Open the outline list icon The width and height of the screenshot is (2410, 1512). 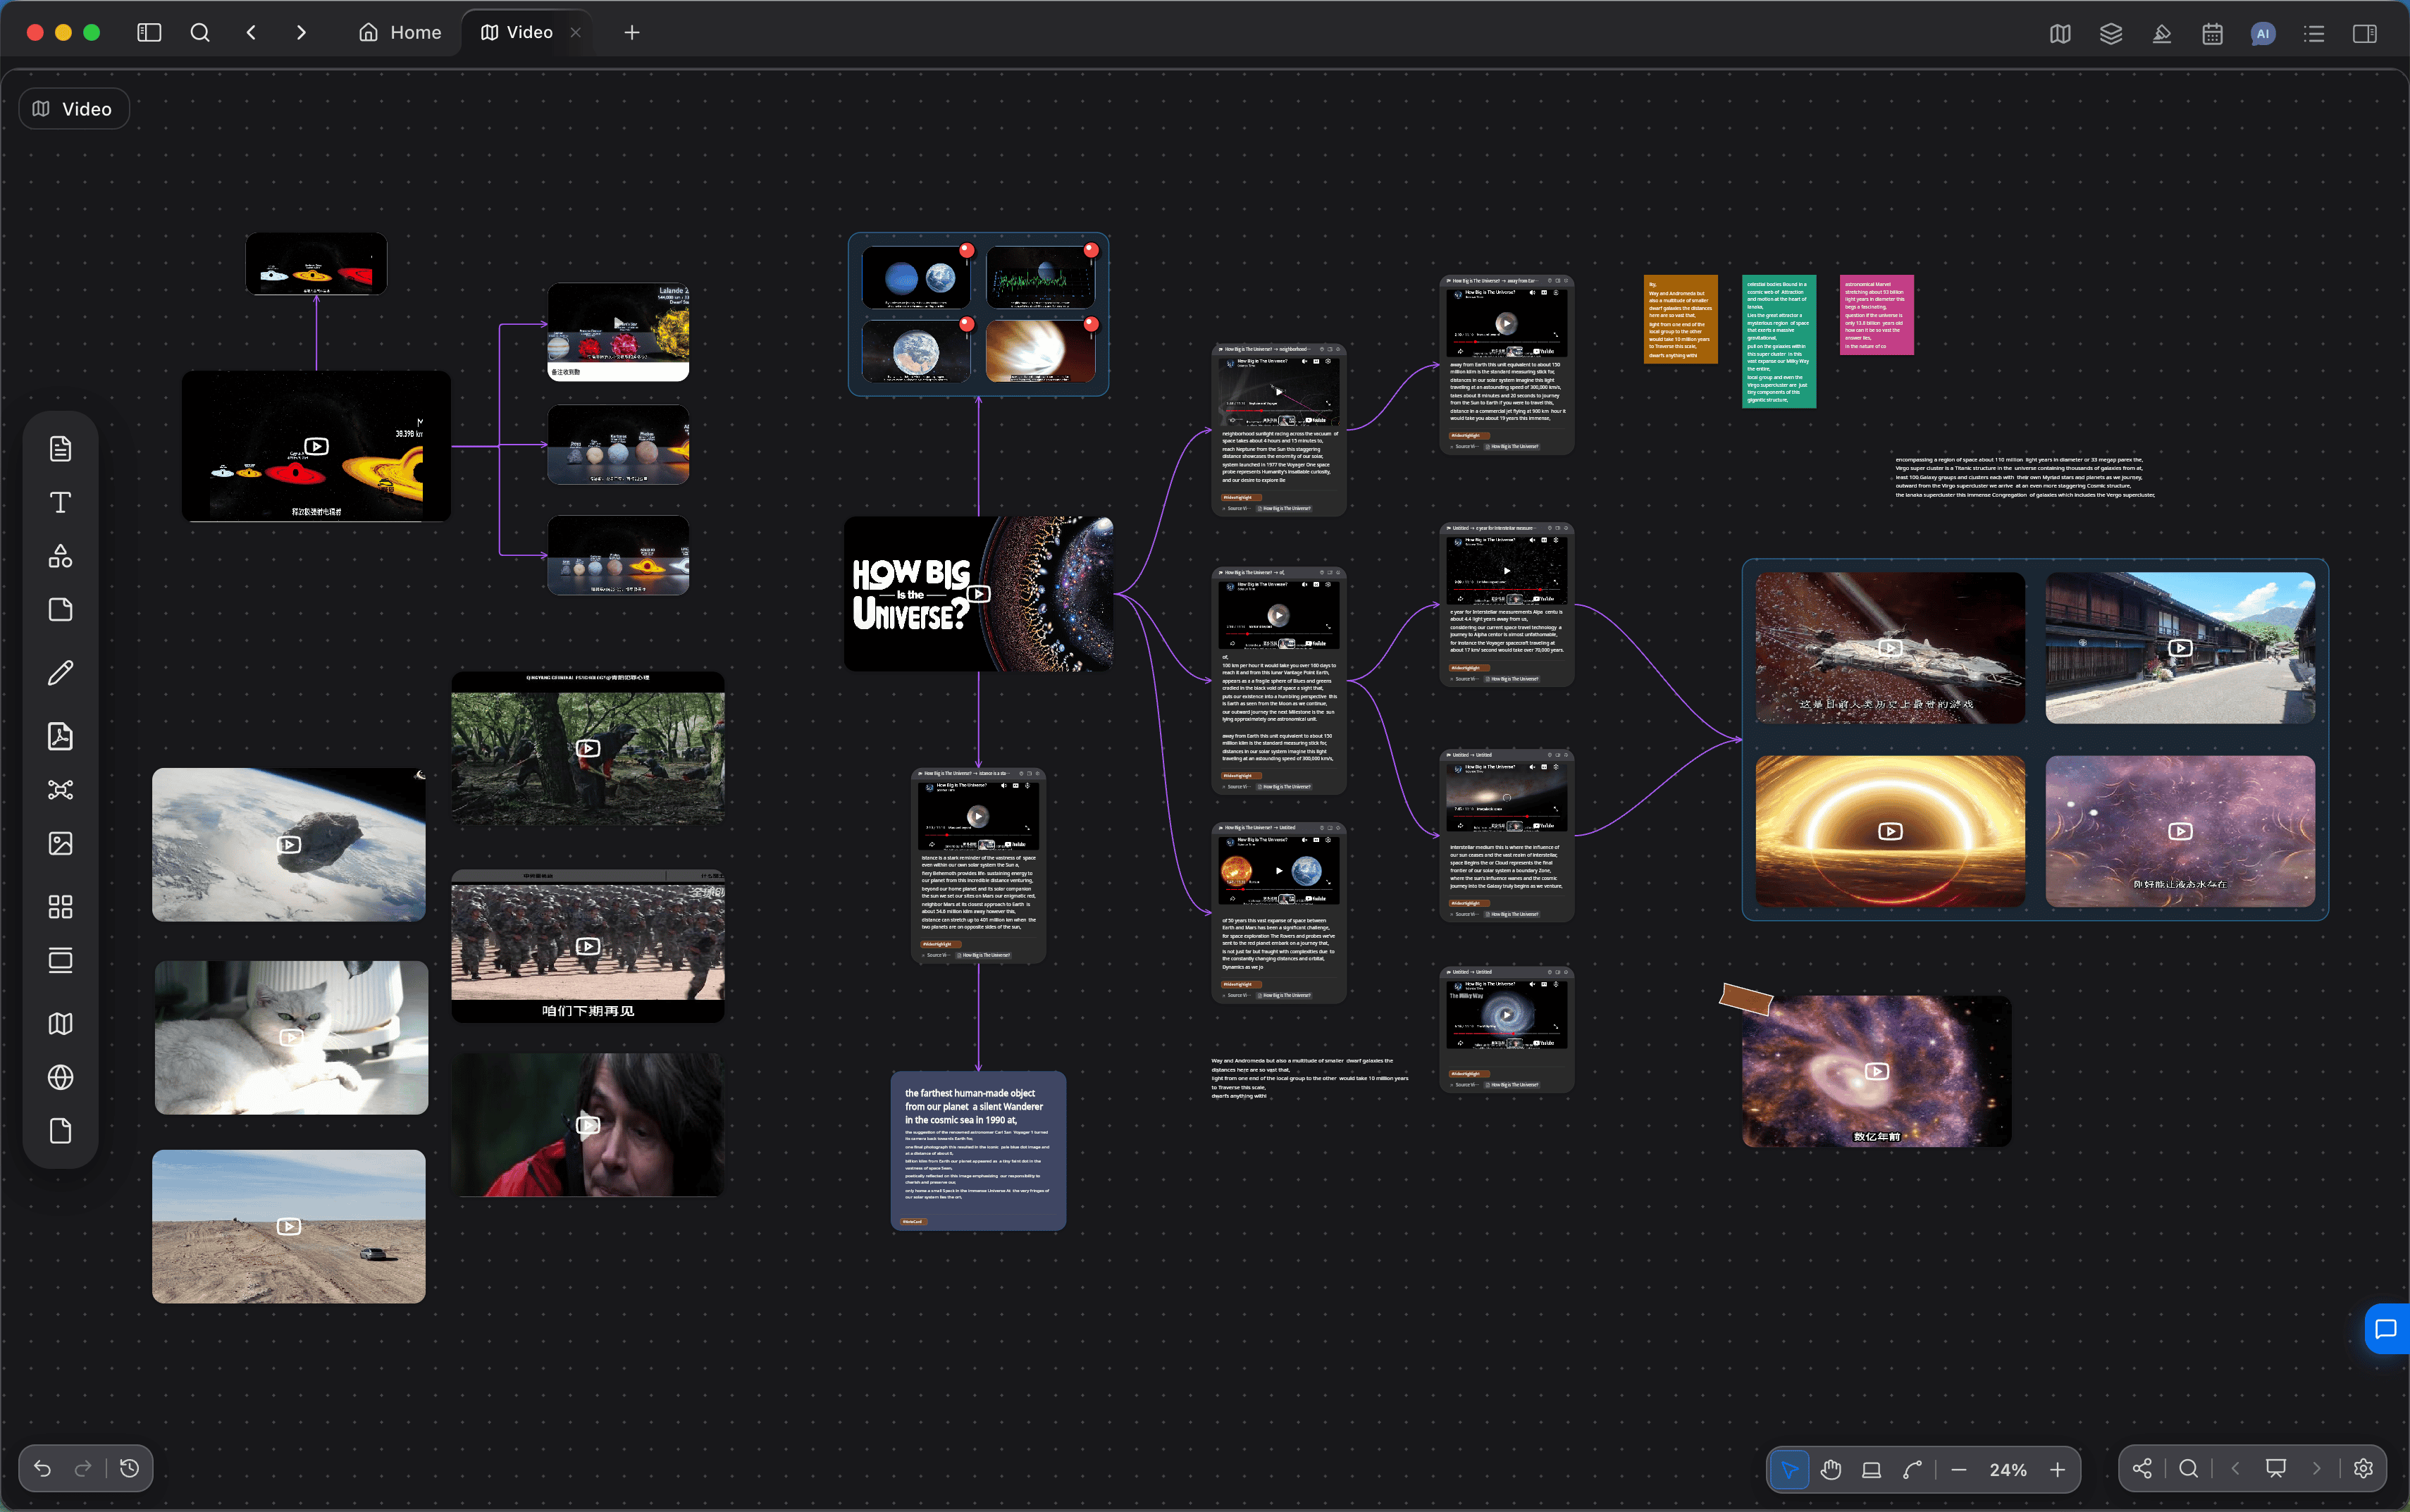(x=2314, y=34)
